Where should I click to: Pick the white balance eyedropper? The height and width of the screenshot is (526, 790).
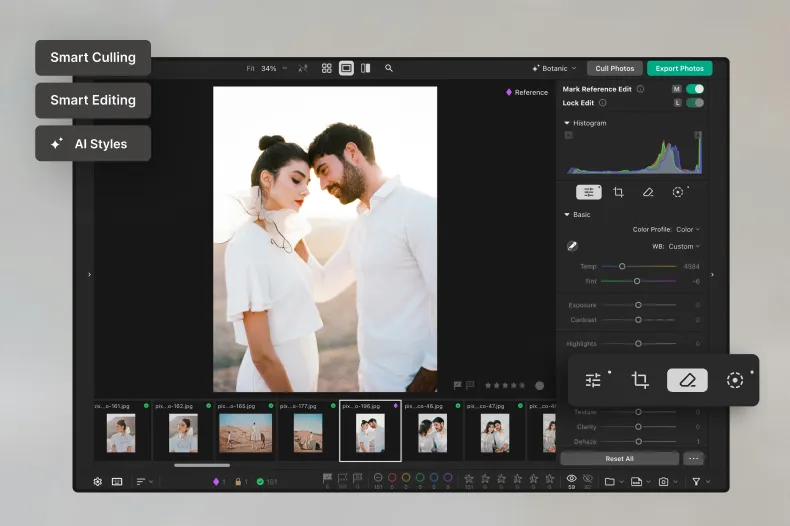[x=572, y=246]
